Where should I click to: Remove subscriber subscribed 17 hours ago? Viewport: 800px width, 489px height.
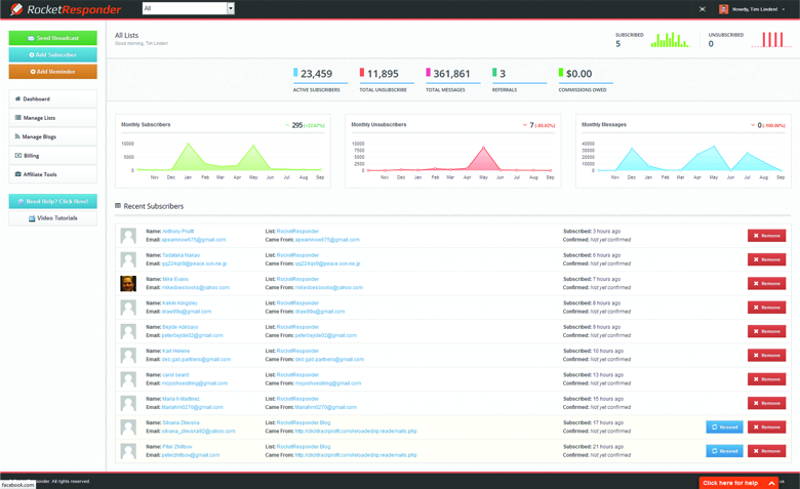coord(766,427)
